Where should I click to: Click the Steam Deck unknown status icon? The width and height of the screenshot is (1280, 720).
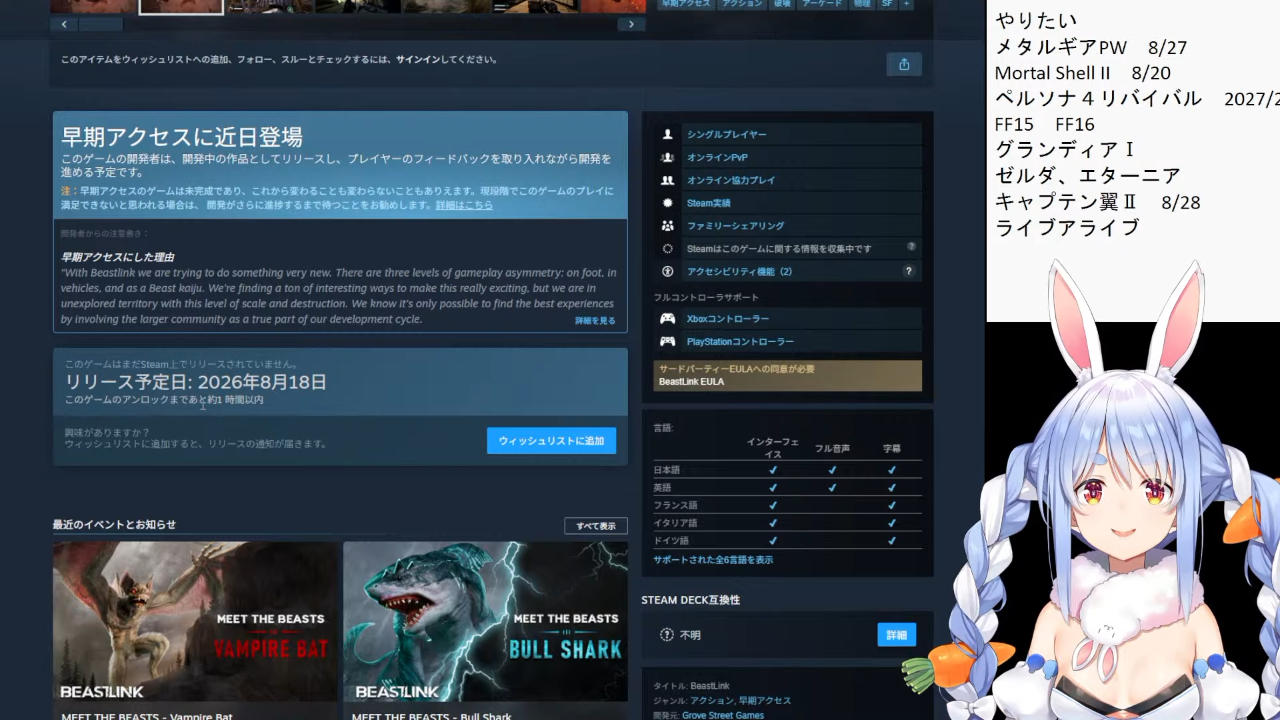[667, 635]
